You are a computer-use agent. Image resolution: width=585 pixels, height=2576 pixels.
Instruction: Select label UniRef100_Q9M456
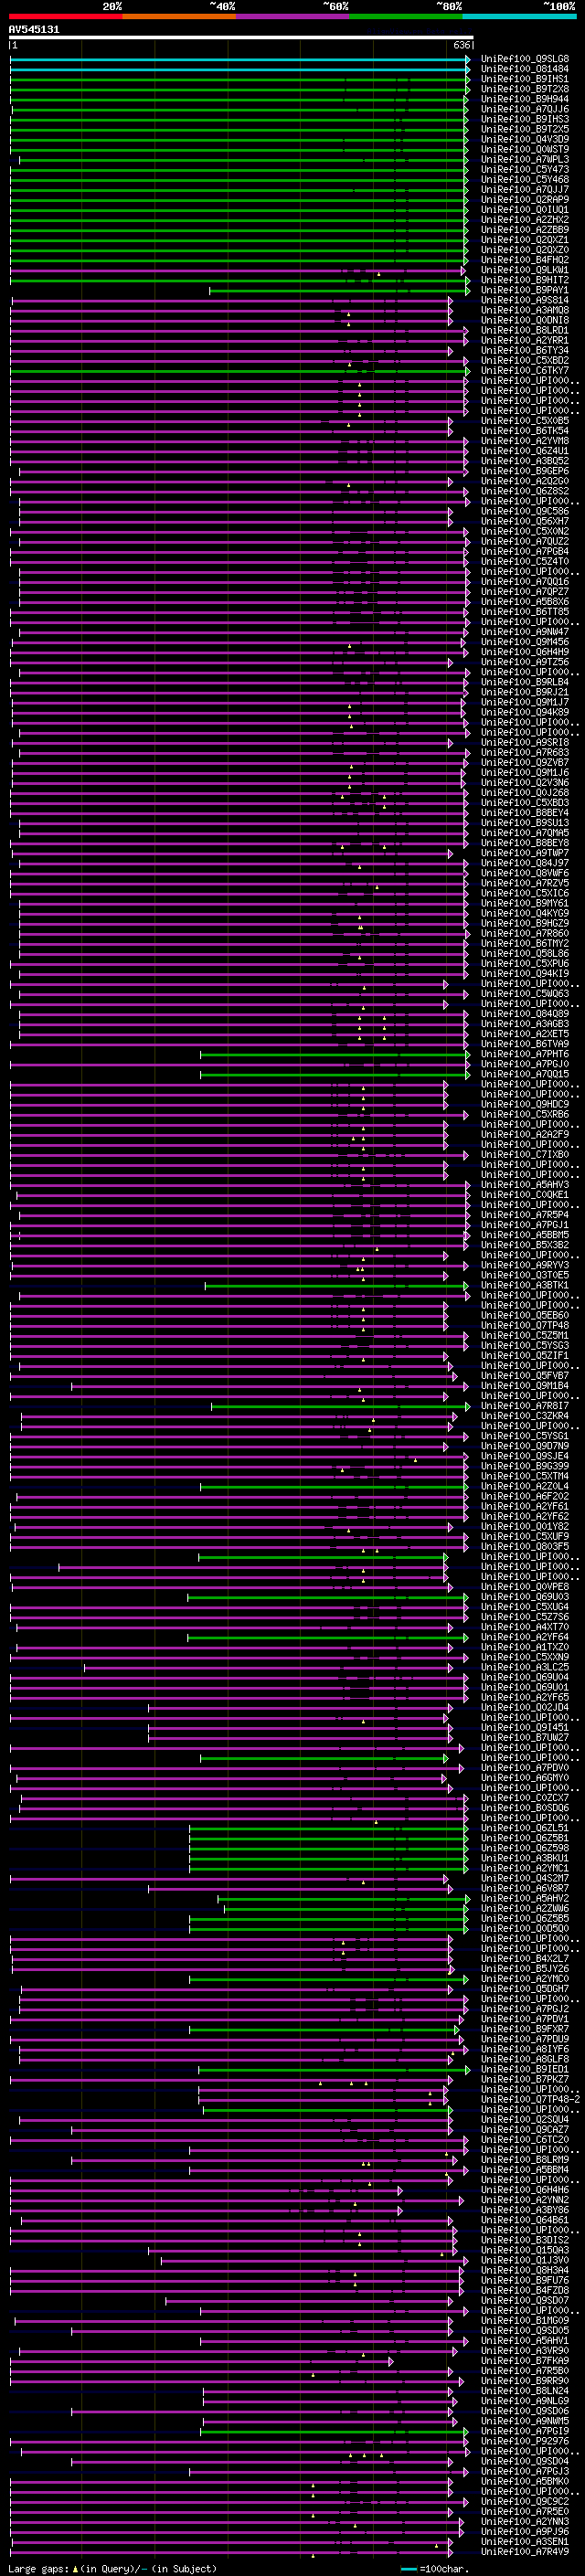coord(525,642)
